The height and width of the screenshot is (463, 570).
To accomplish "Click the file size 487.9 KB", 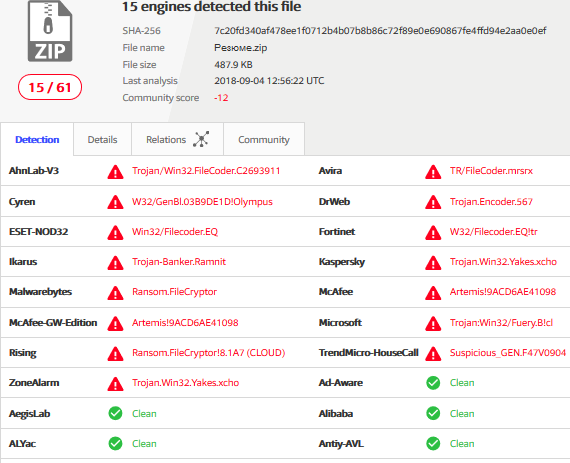I will click(233, 65).
